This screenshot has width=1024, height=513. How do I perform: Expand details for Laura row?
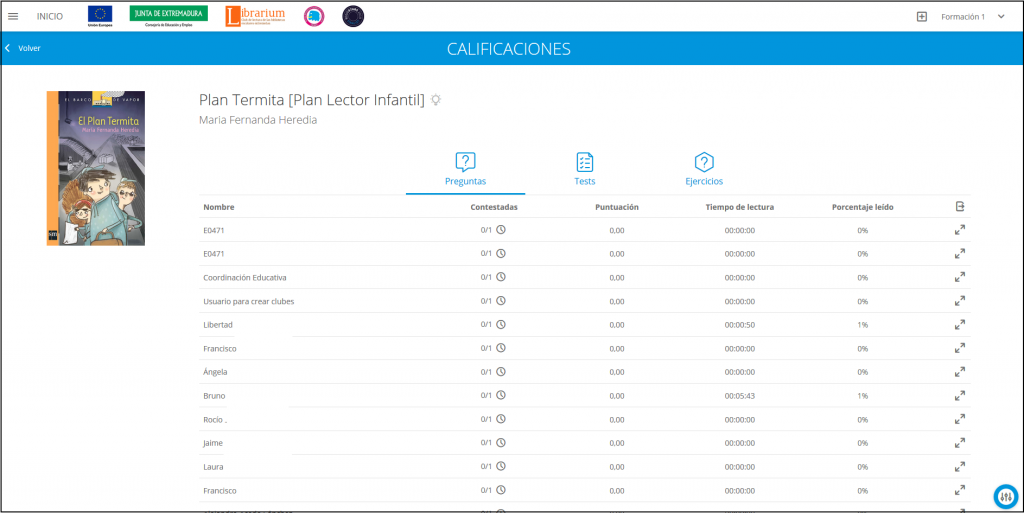[x=959, y=467]
